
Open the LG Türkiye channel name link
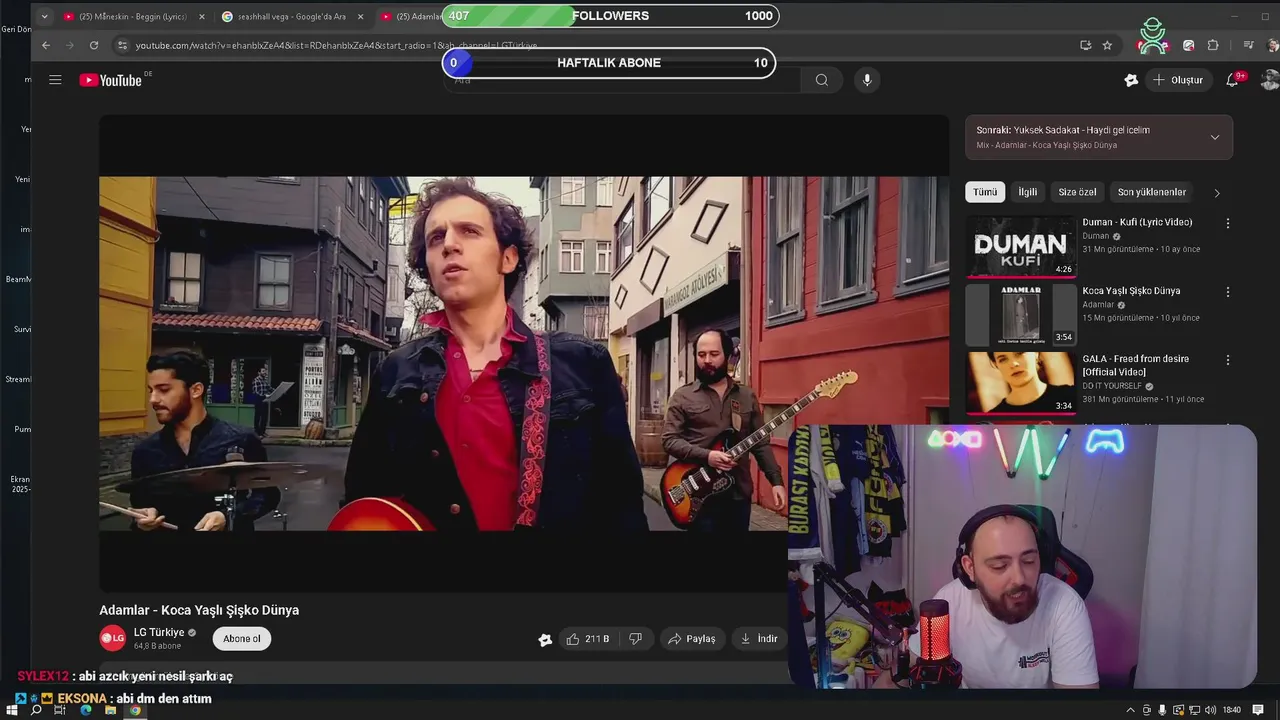(159, 632)
